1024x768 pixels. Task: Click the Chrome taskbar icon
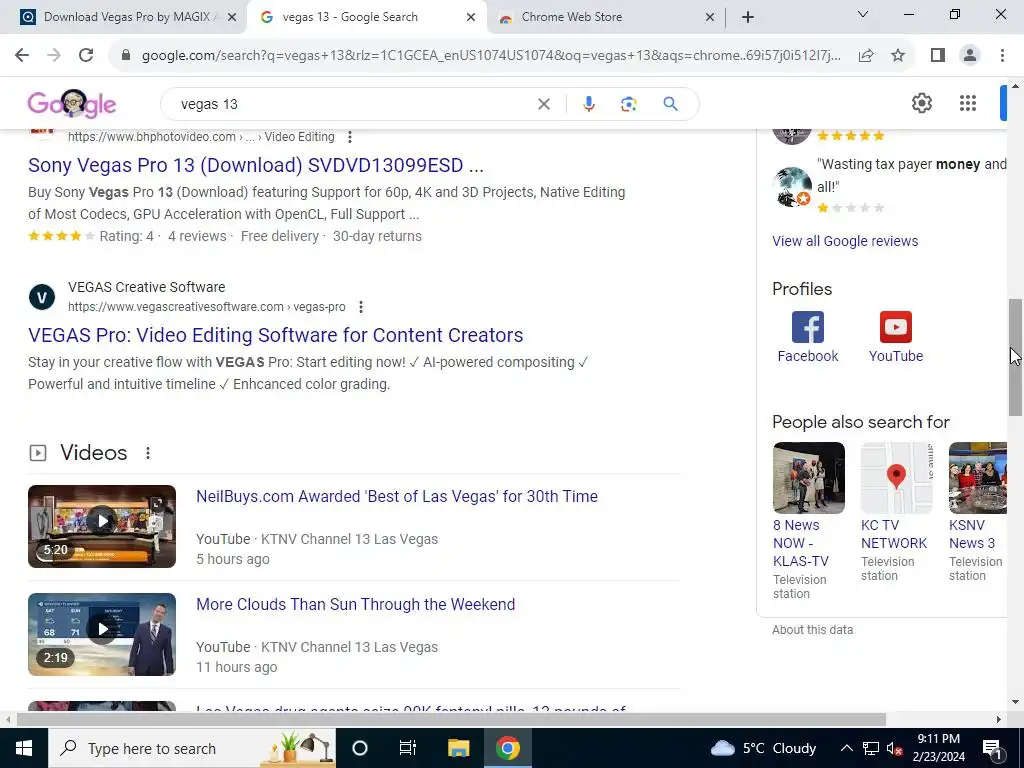point(507,748)
